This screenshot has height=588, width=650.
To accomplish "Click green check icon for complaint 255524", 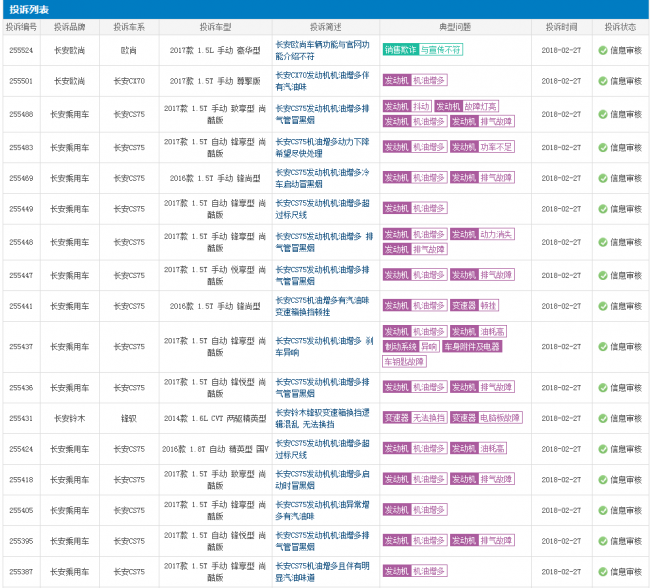I will pyautogui.click(x=602, y=50).
